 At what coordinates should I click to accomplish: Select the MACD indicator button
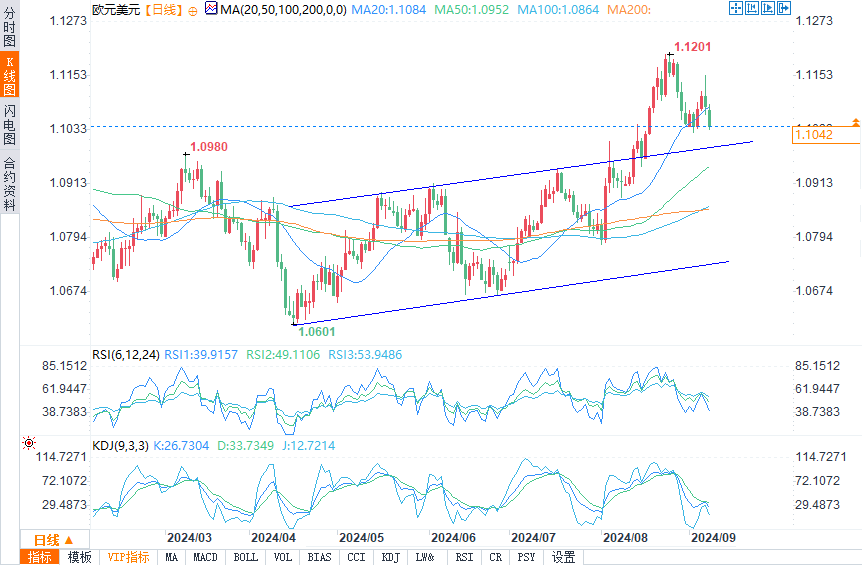pos(206,557)
